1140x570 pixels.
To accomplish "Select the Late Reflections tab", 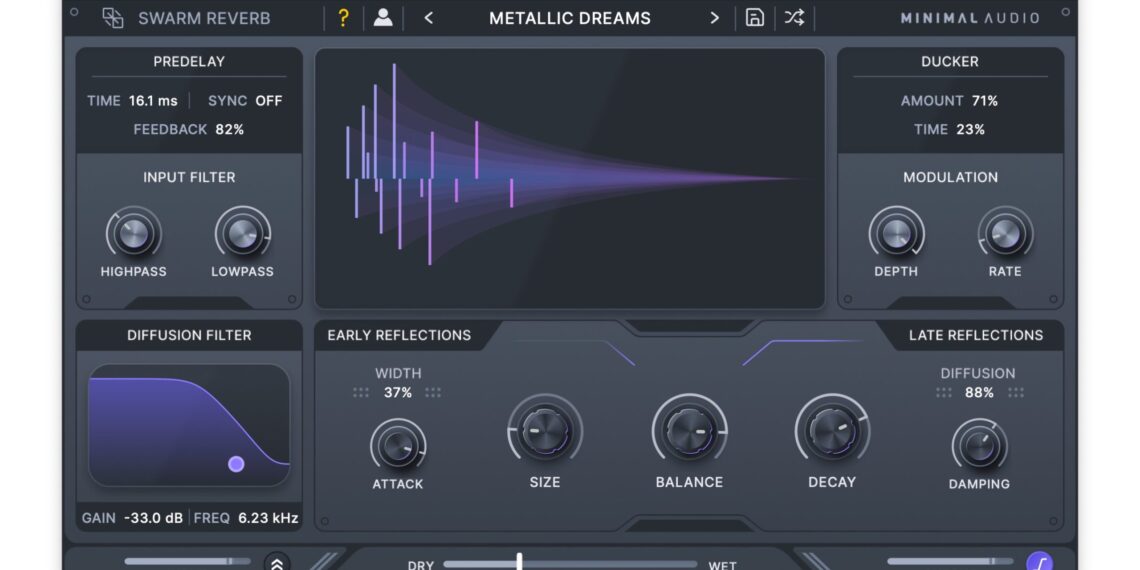I will coord(975,335).
